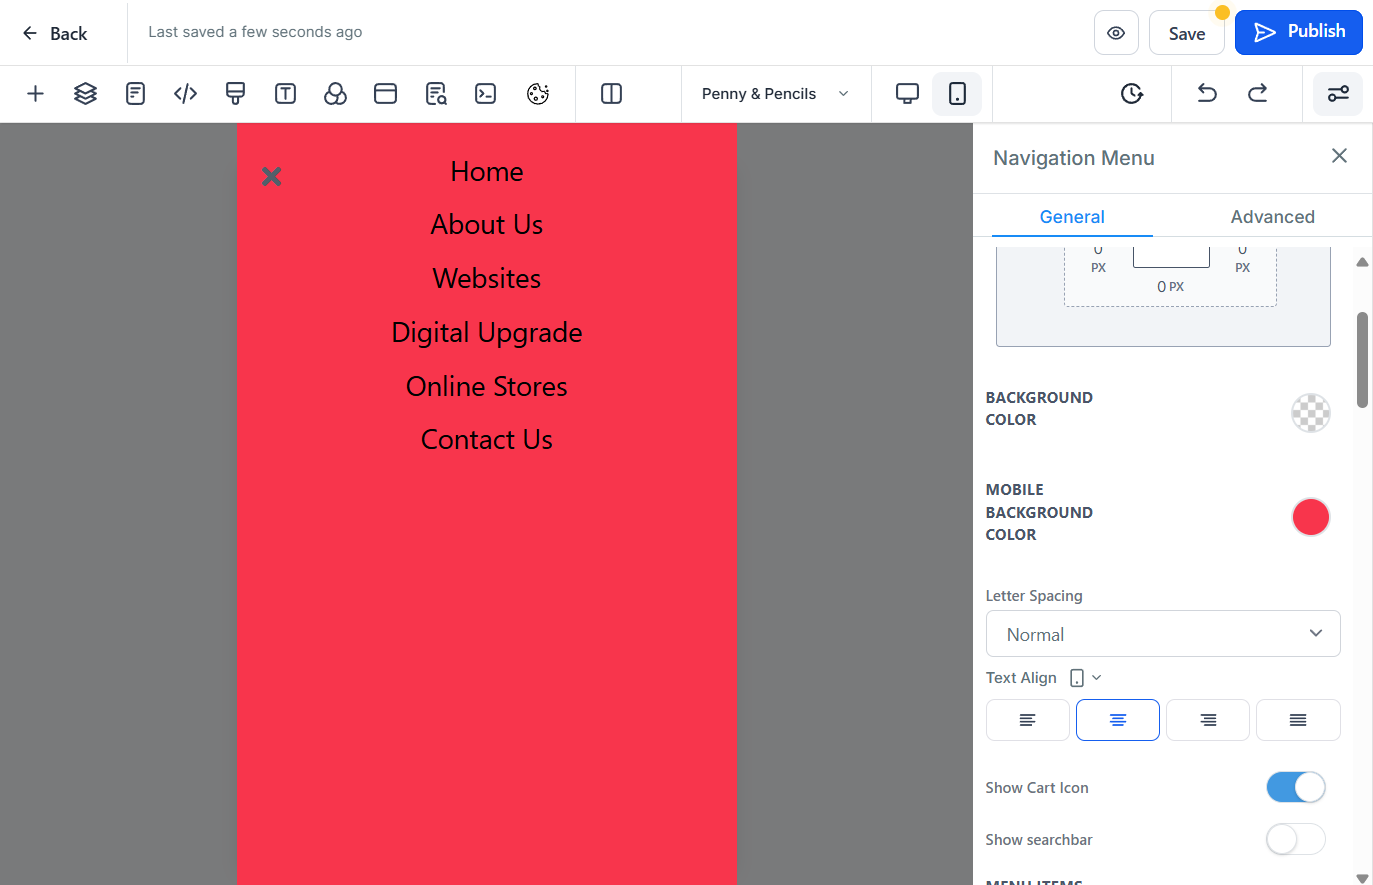Open the typography T icon
Image resolution: width=1373 pixels, height=885 pixels.
click(x=285, y=94)
